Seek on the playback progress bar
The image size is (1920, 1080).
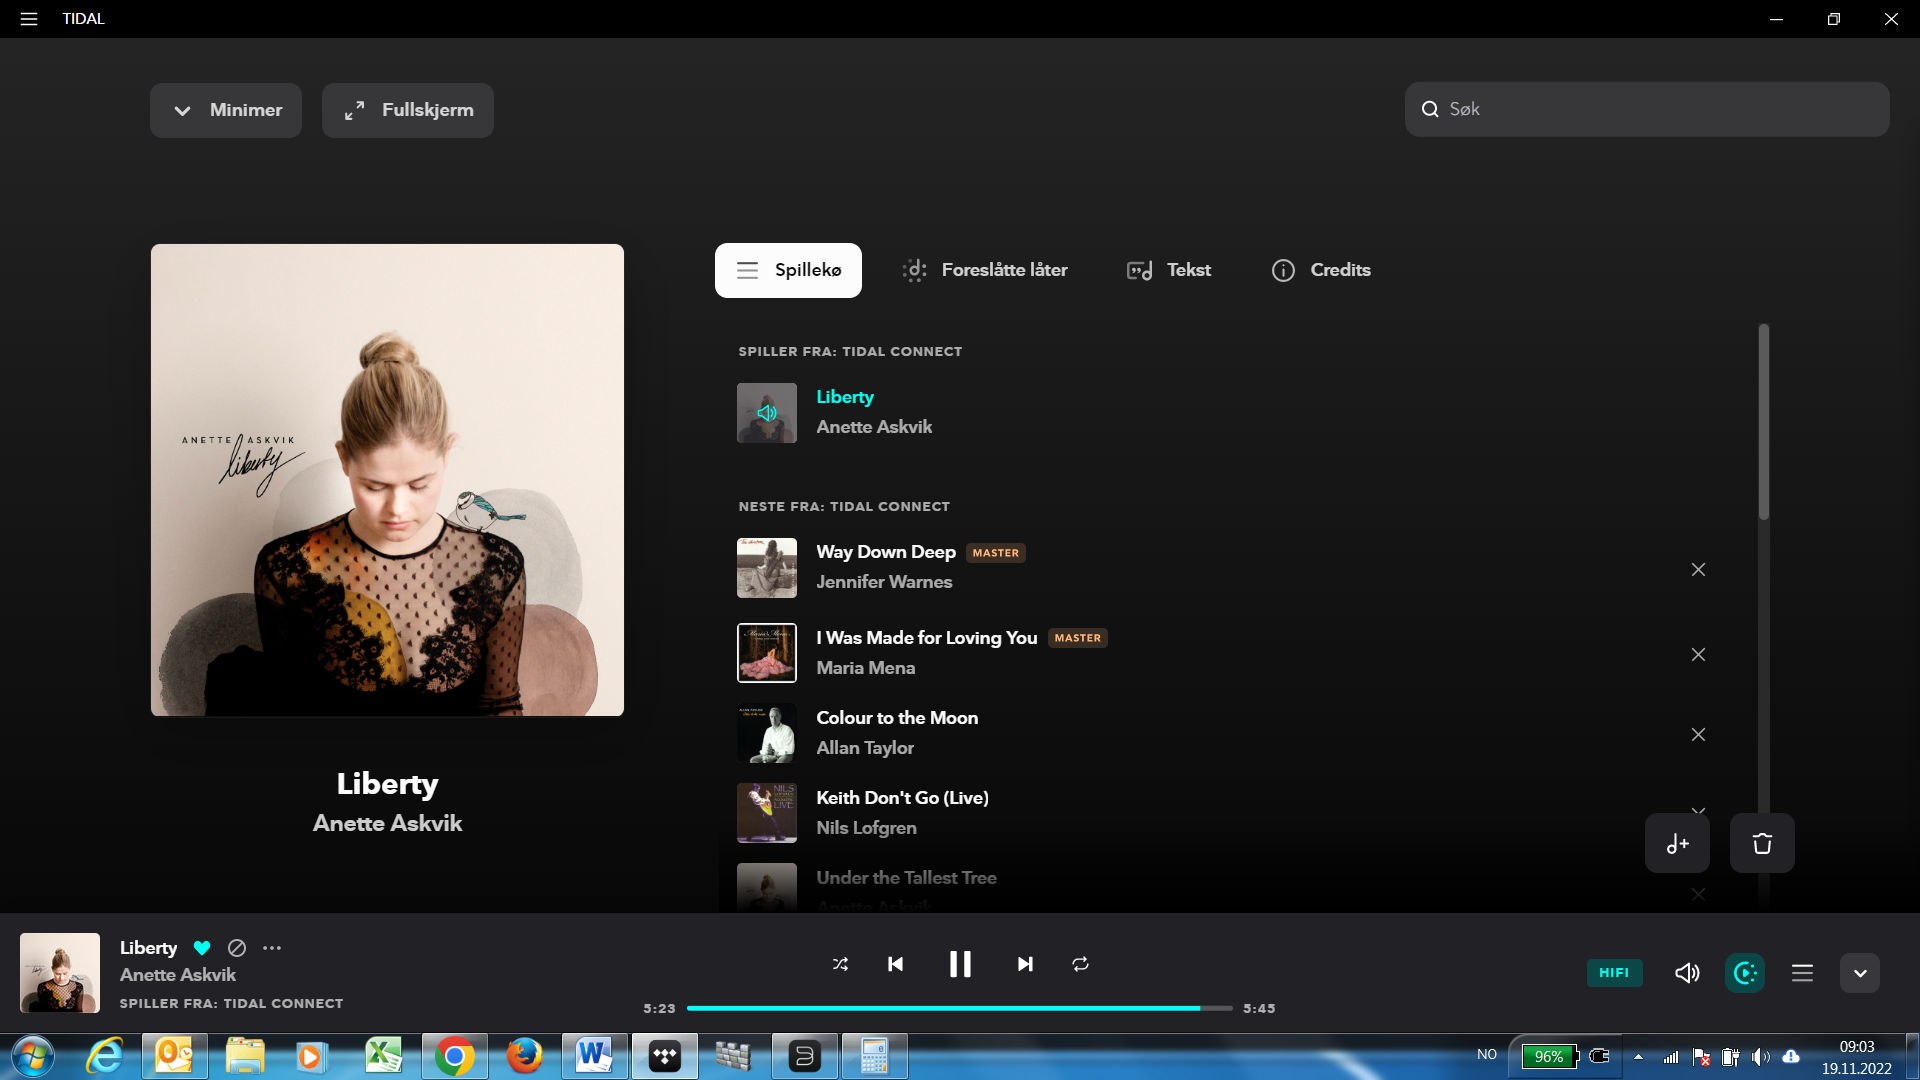[960, 1008]
